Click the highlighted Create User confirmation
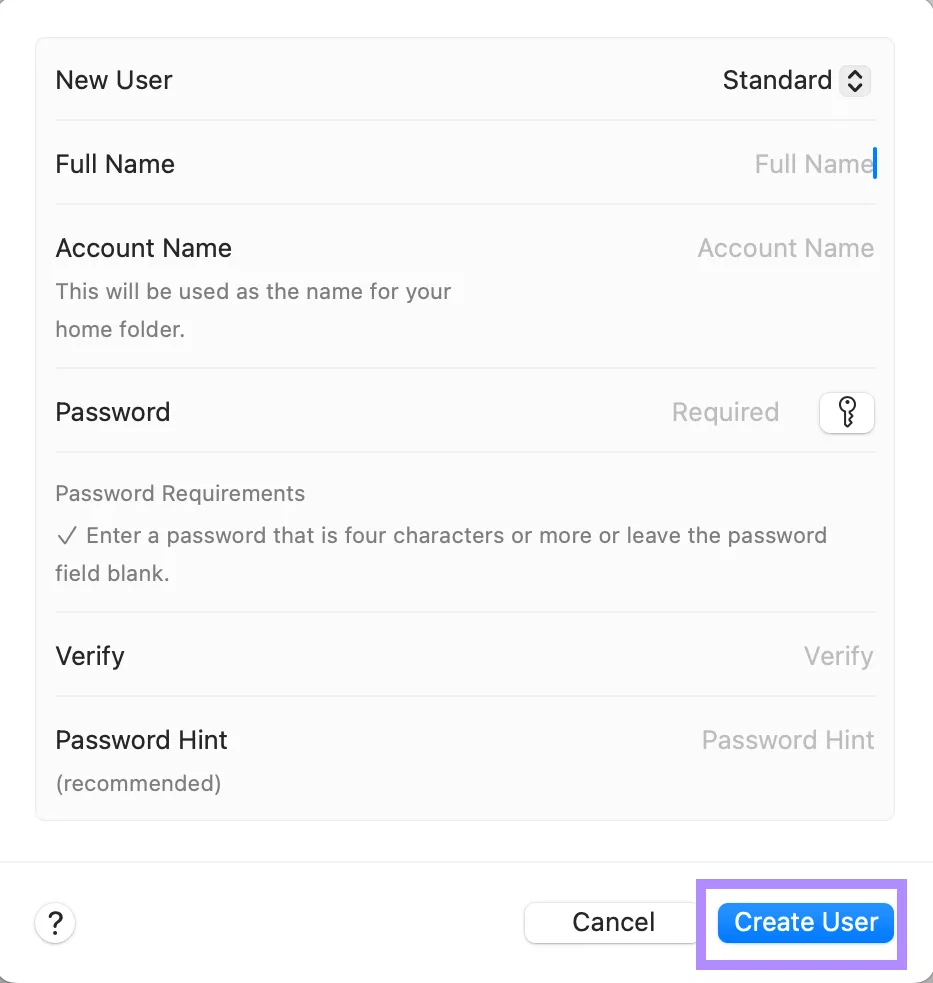The width and height of the screenshot is (933, 983). [804, 922]
